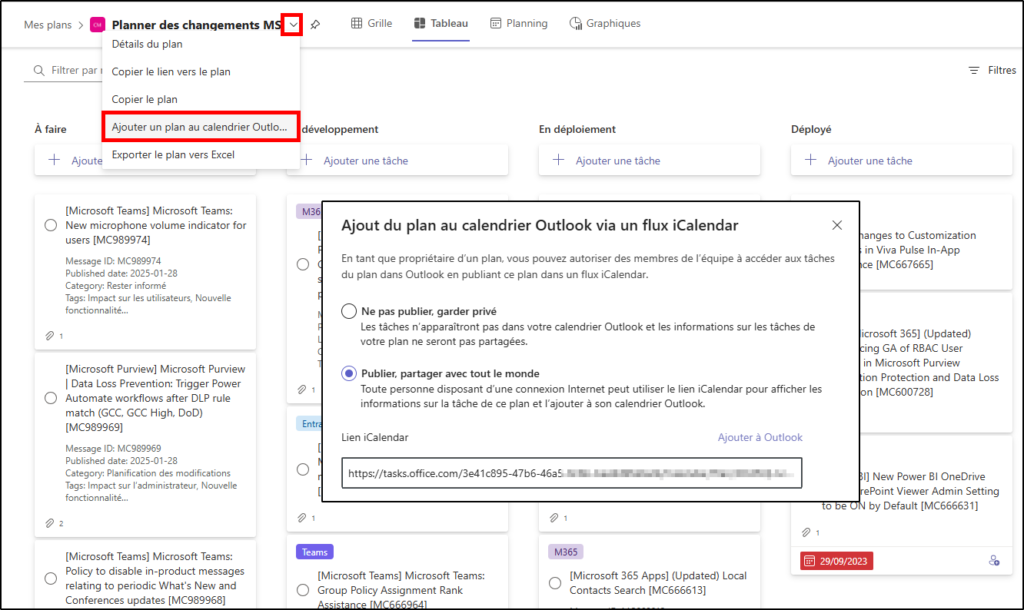Click the purple Teams label tag
1024x610 pixels.
coord(315,552)
